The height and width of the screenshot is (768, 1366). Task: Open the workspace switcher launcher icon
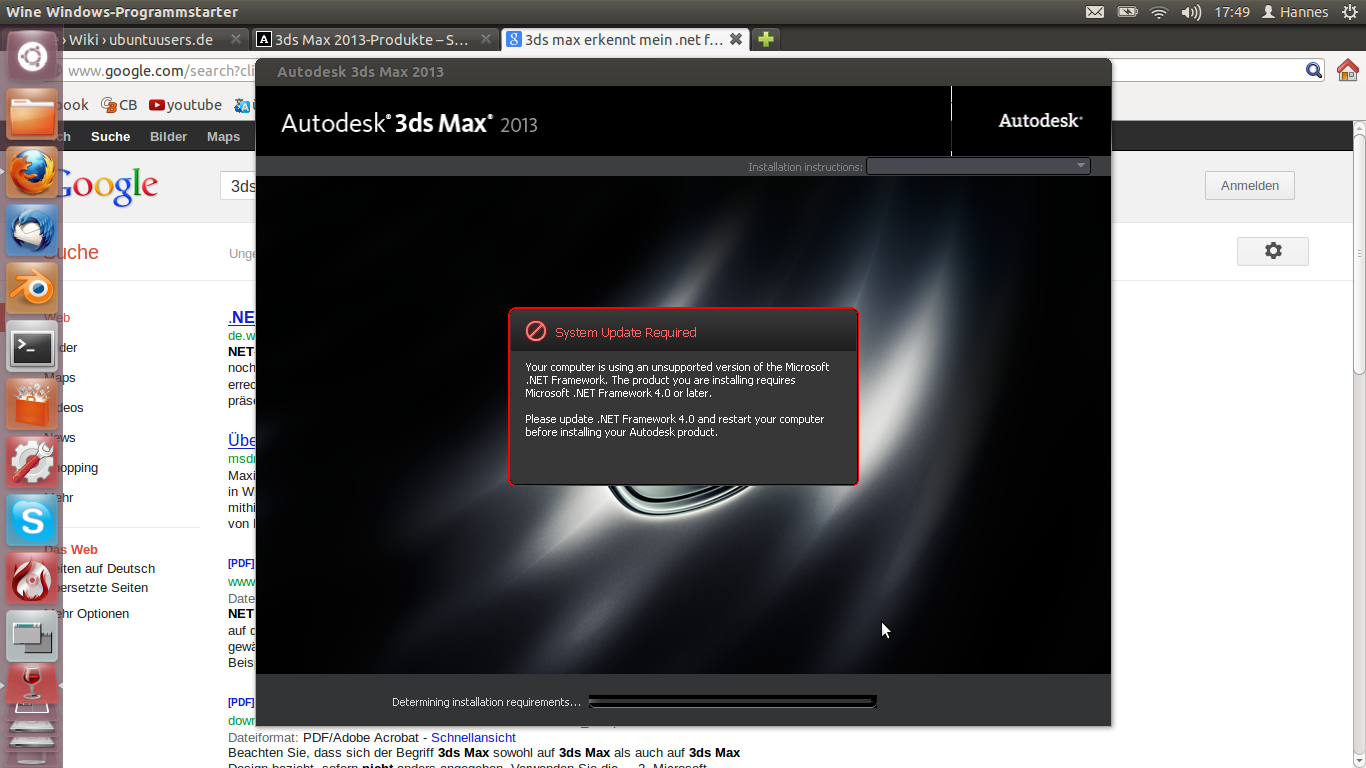click(32, 636)
